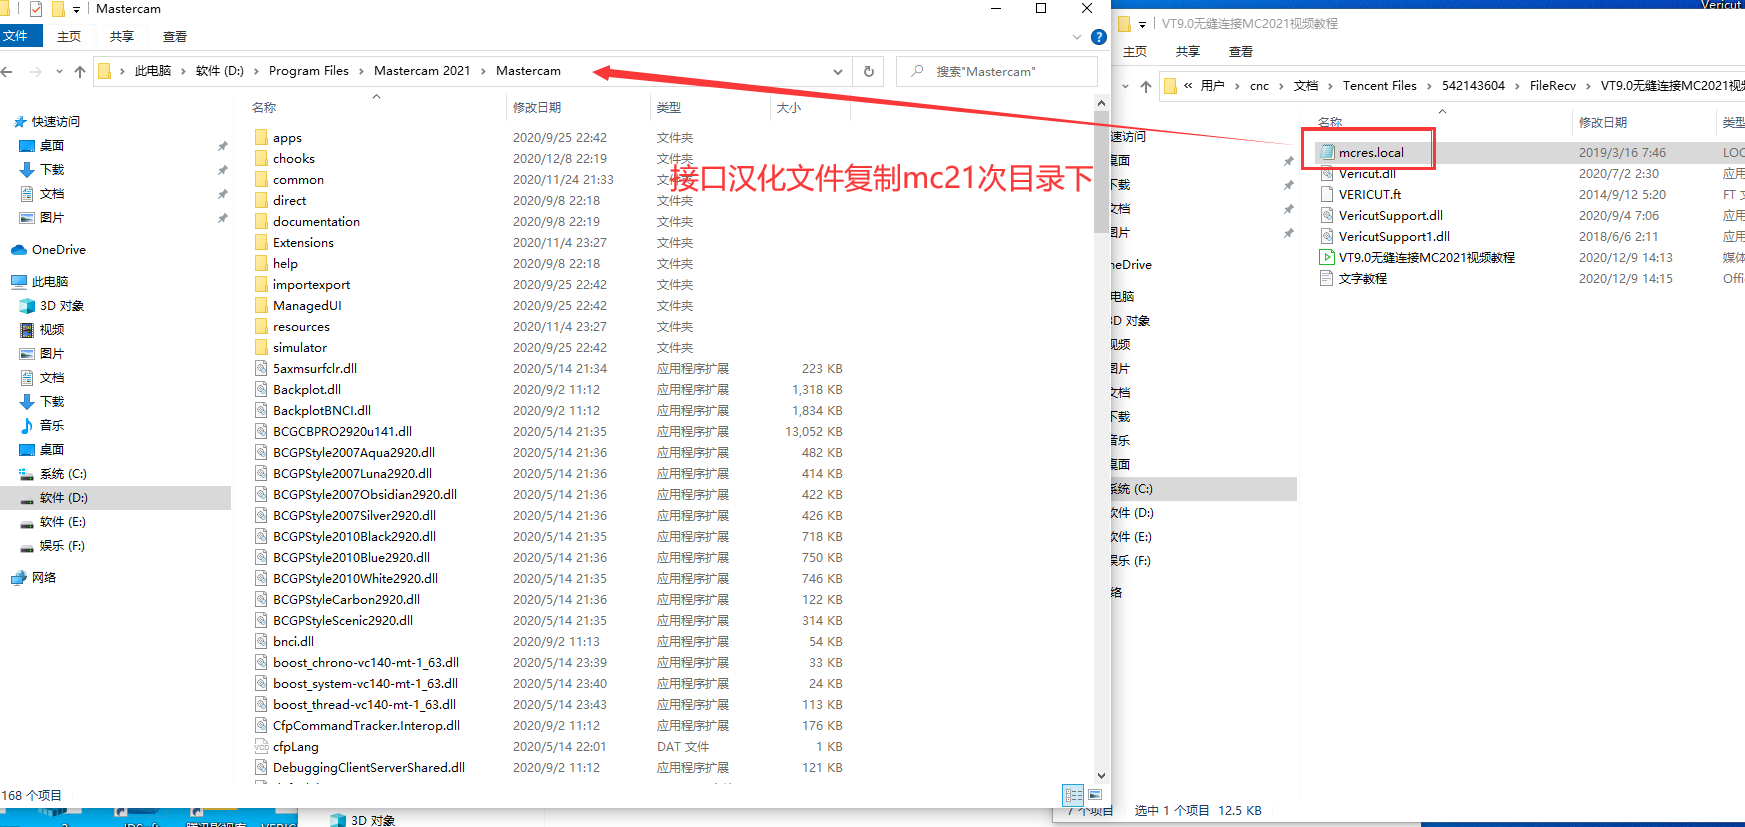The width and height of the screenshot is (1745, 827).
Task: Go up one level in the Mastercam window
Action: [x=80, y=72]
